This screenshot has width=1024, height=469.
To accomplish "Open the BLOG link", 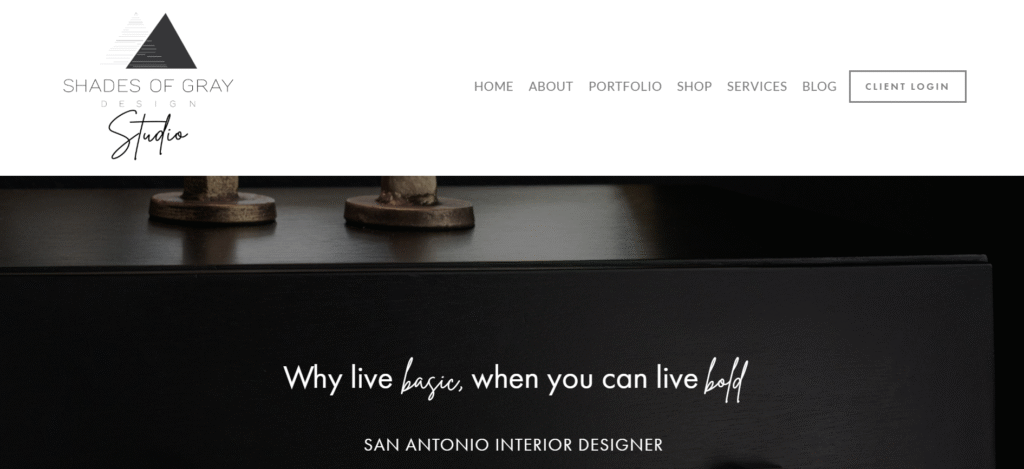I will [x=819, y=86].
